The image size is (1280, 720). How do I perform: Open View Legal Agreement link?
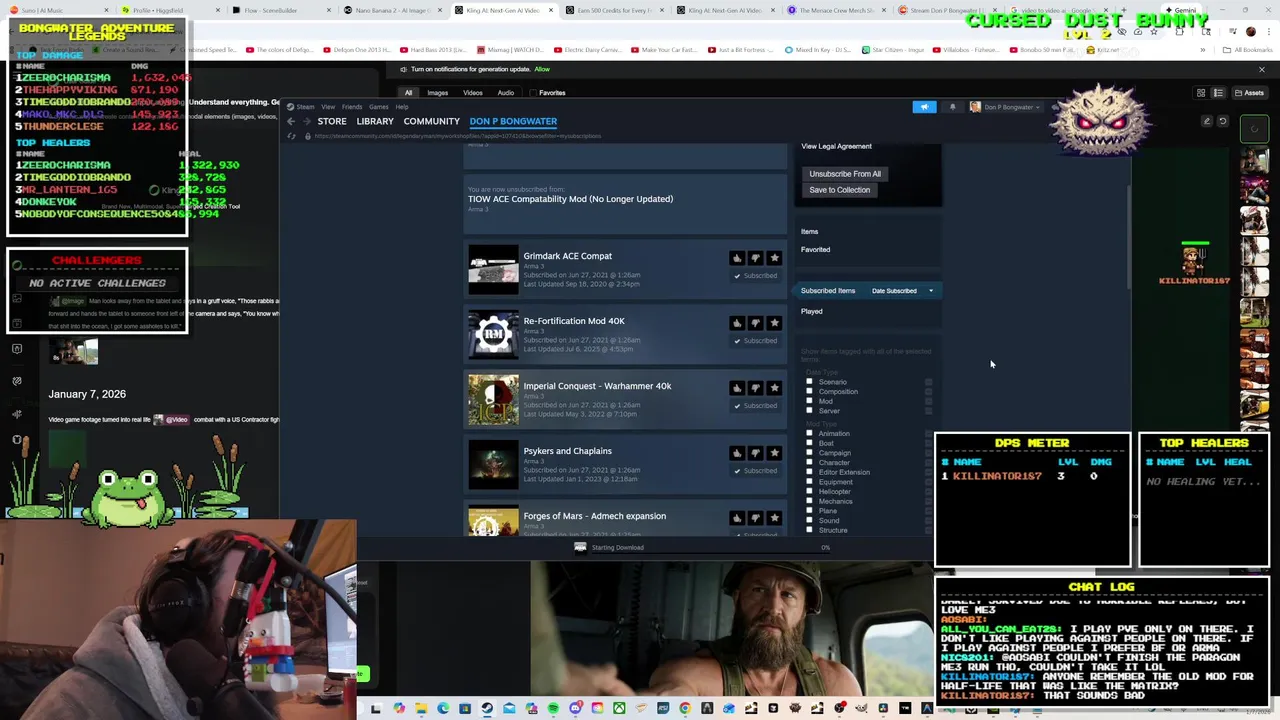click(x=836, y=146)
